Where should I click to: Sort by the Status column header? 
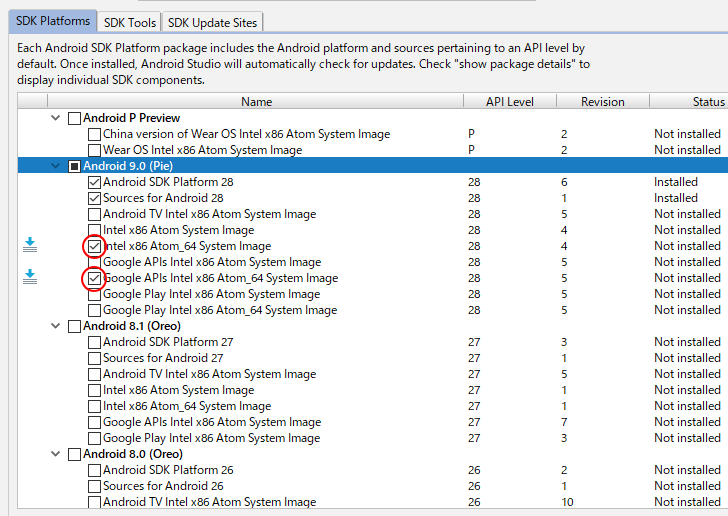(x=689, y=101)
